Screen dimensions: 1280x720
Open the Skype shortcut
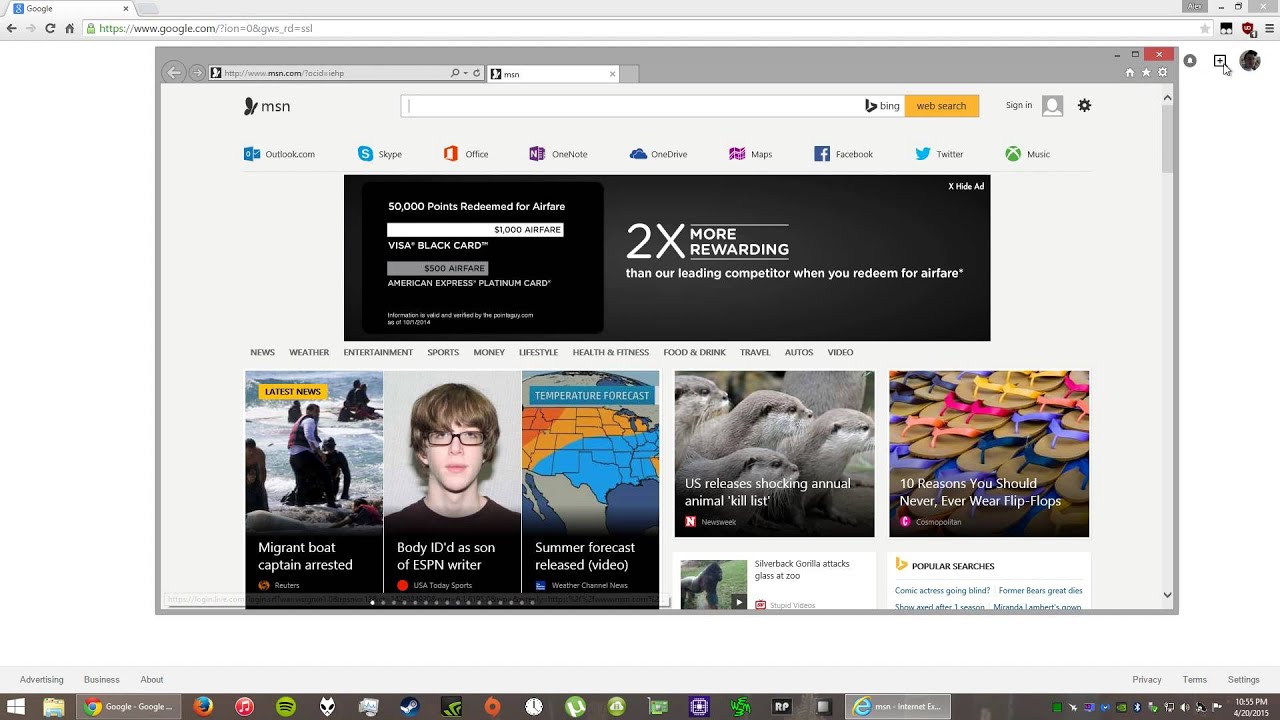click(x=380, y=154)
